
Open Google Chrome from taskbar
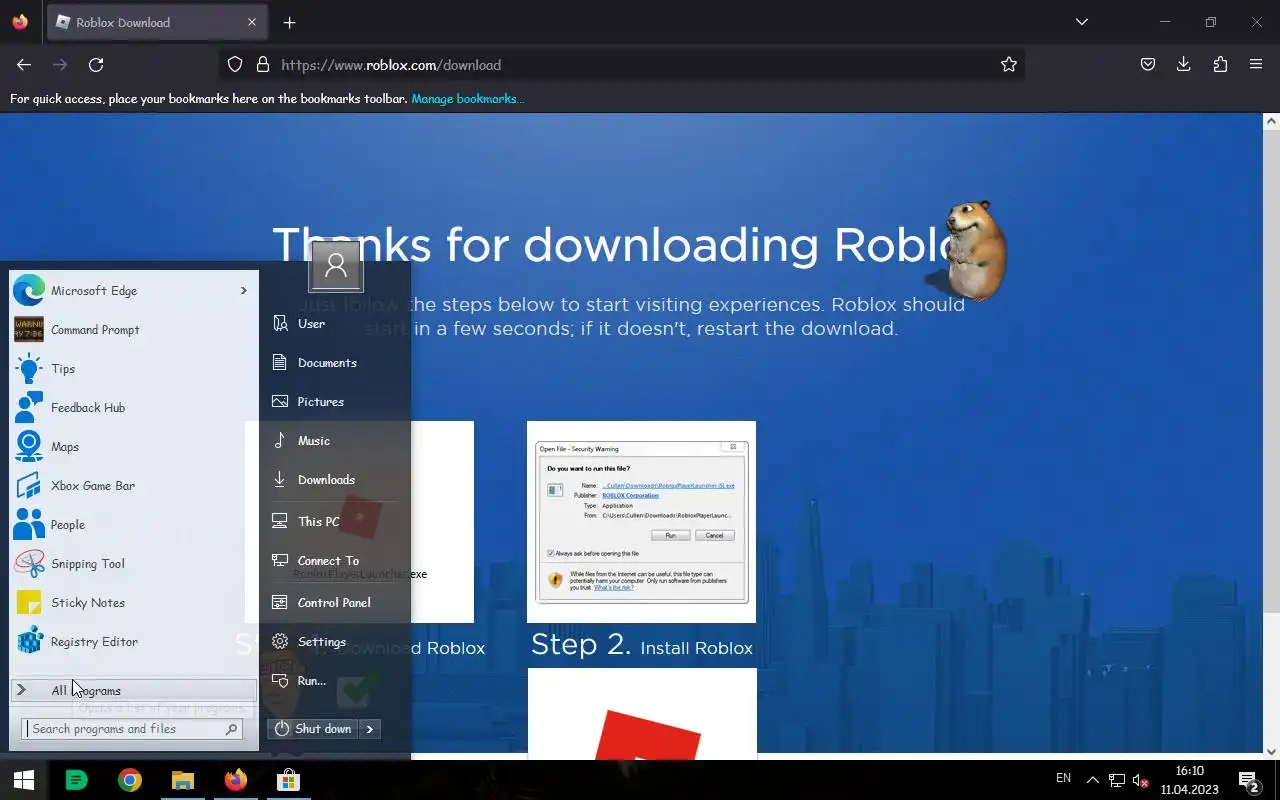130,780
